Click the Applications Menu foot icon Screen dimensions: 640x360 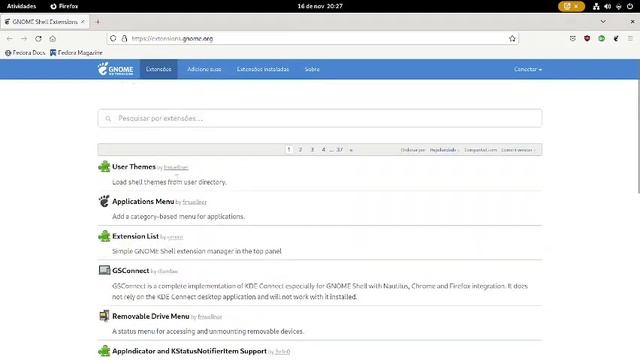(x=104, y=201)
